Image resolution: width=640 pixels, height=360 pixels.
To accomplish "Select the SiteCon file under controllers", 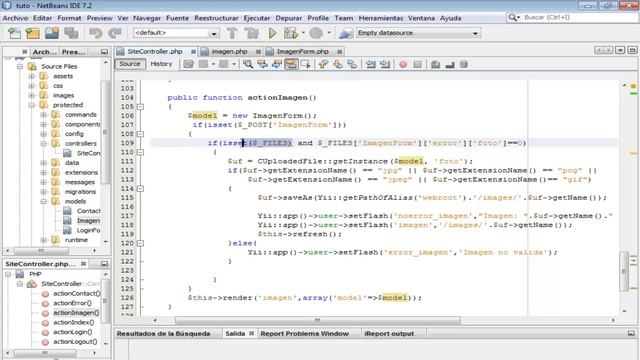I will [88, 153].
